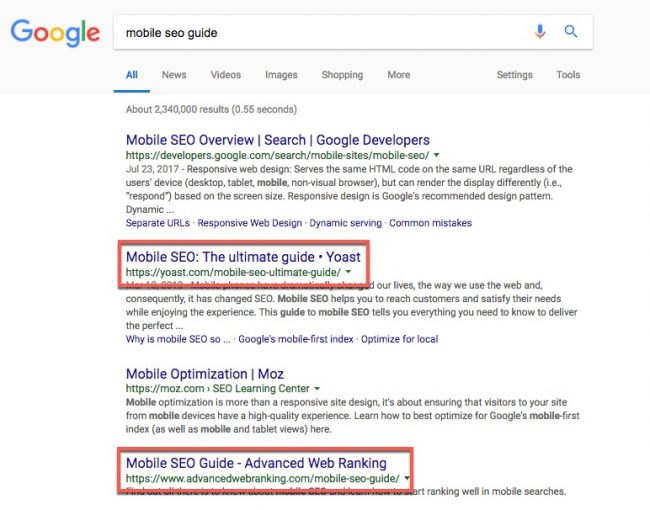
Task: Expand dropdown arrow next to yoast.com URL
Action: coord(348,272)
